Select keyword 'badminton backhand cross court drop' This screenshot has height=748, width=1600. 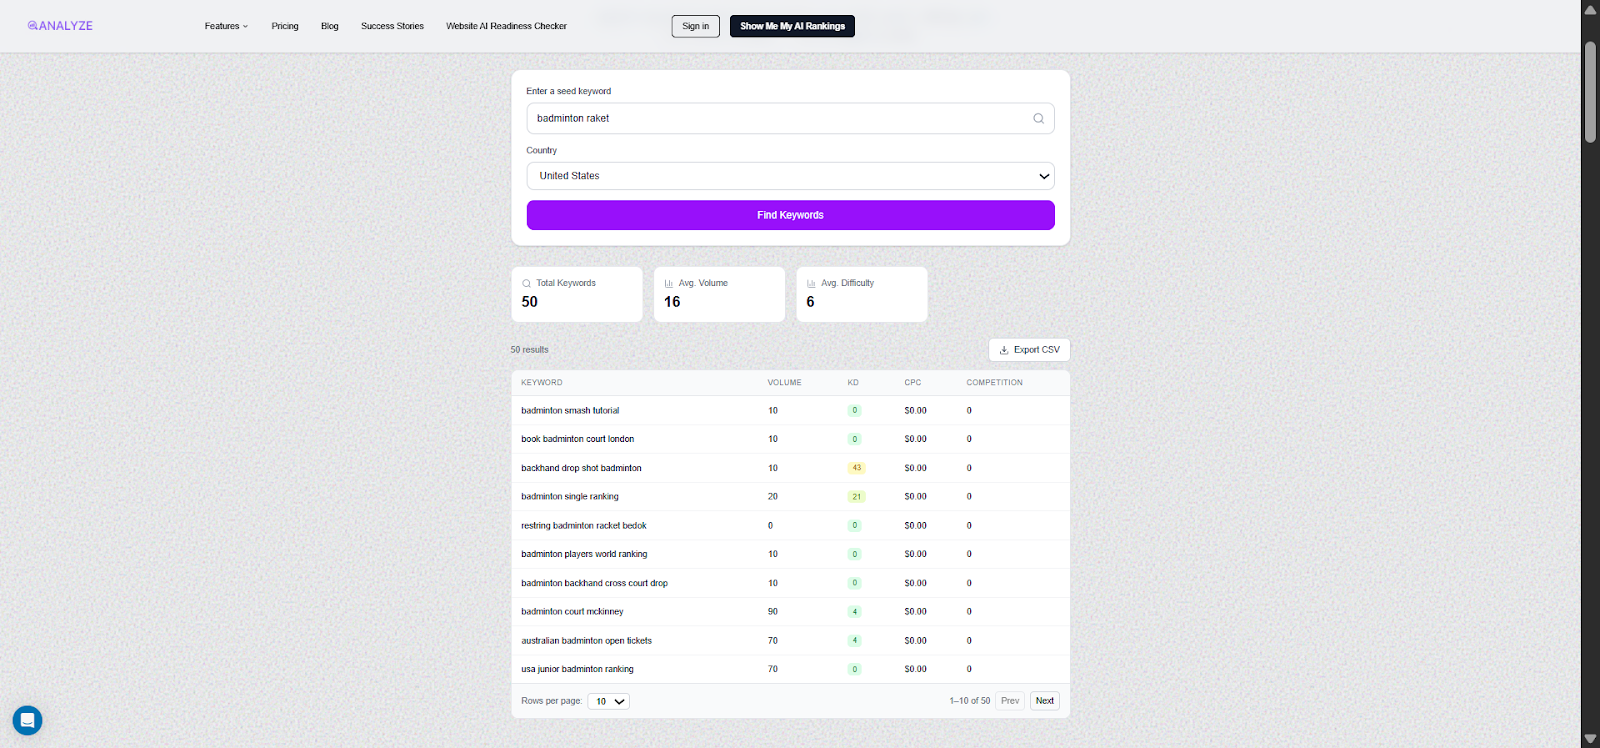595,583
